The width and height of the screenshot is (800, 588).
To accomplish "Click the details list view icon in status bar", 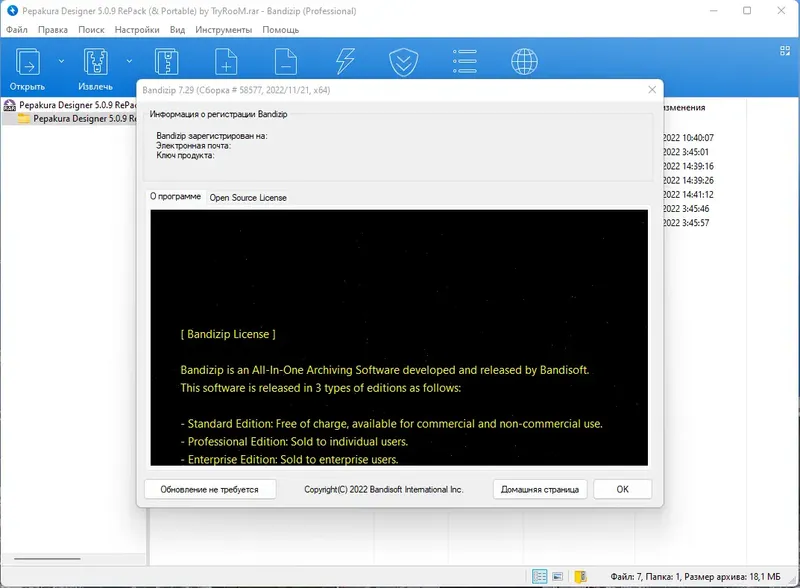I will (x=539, y=576).
